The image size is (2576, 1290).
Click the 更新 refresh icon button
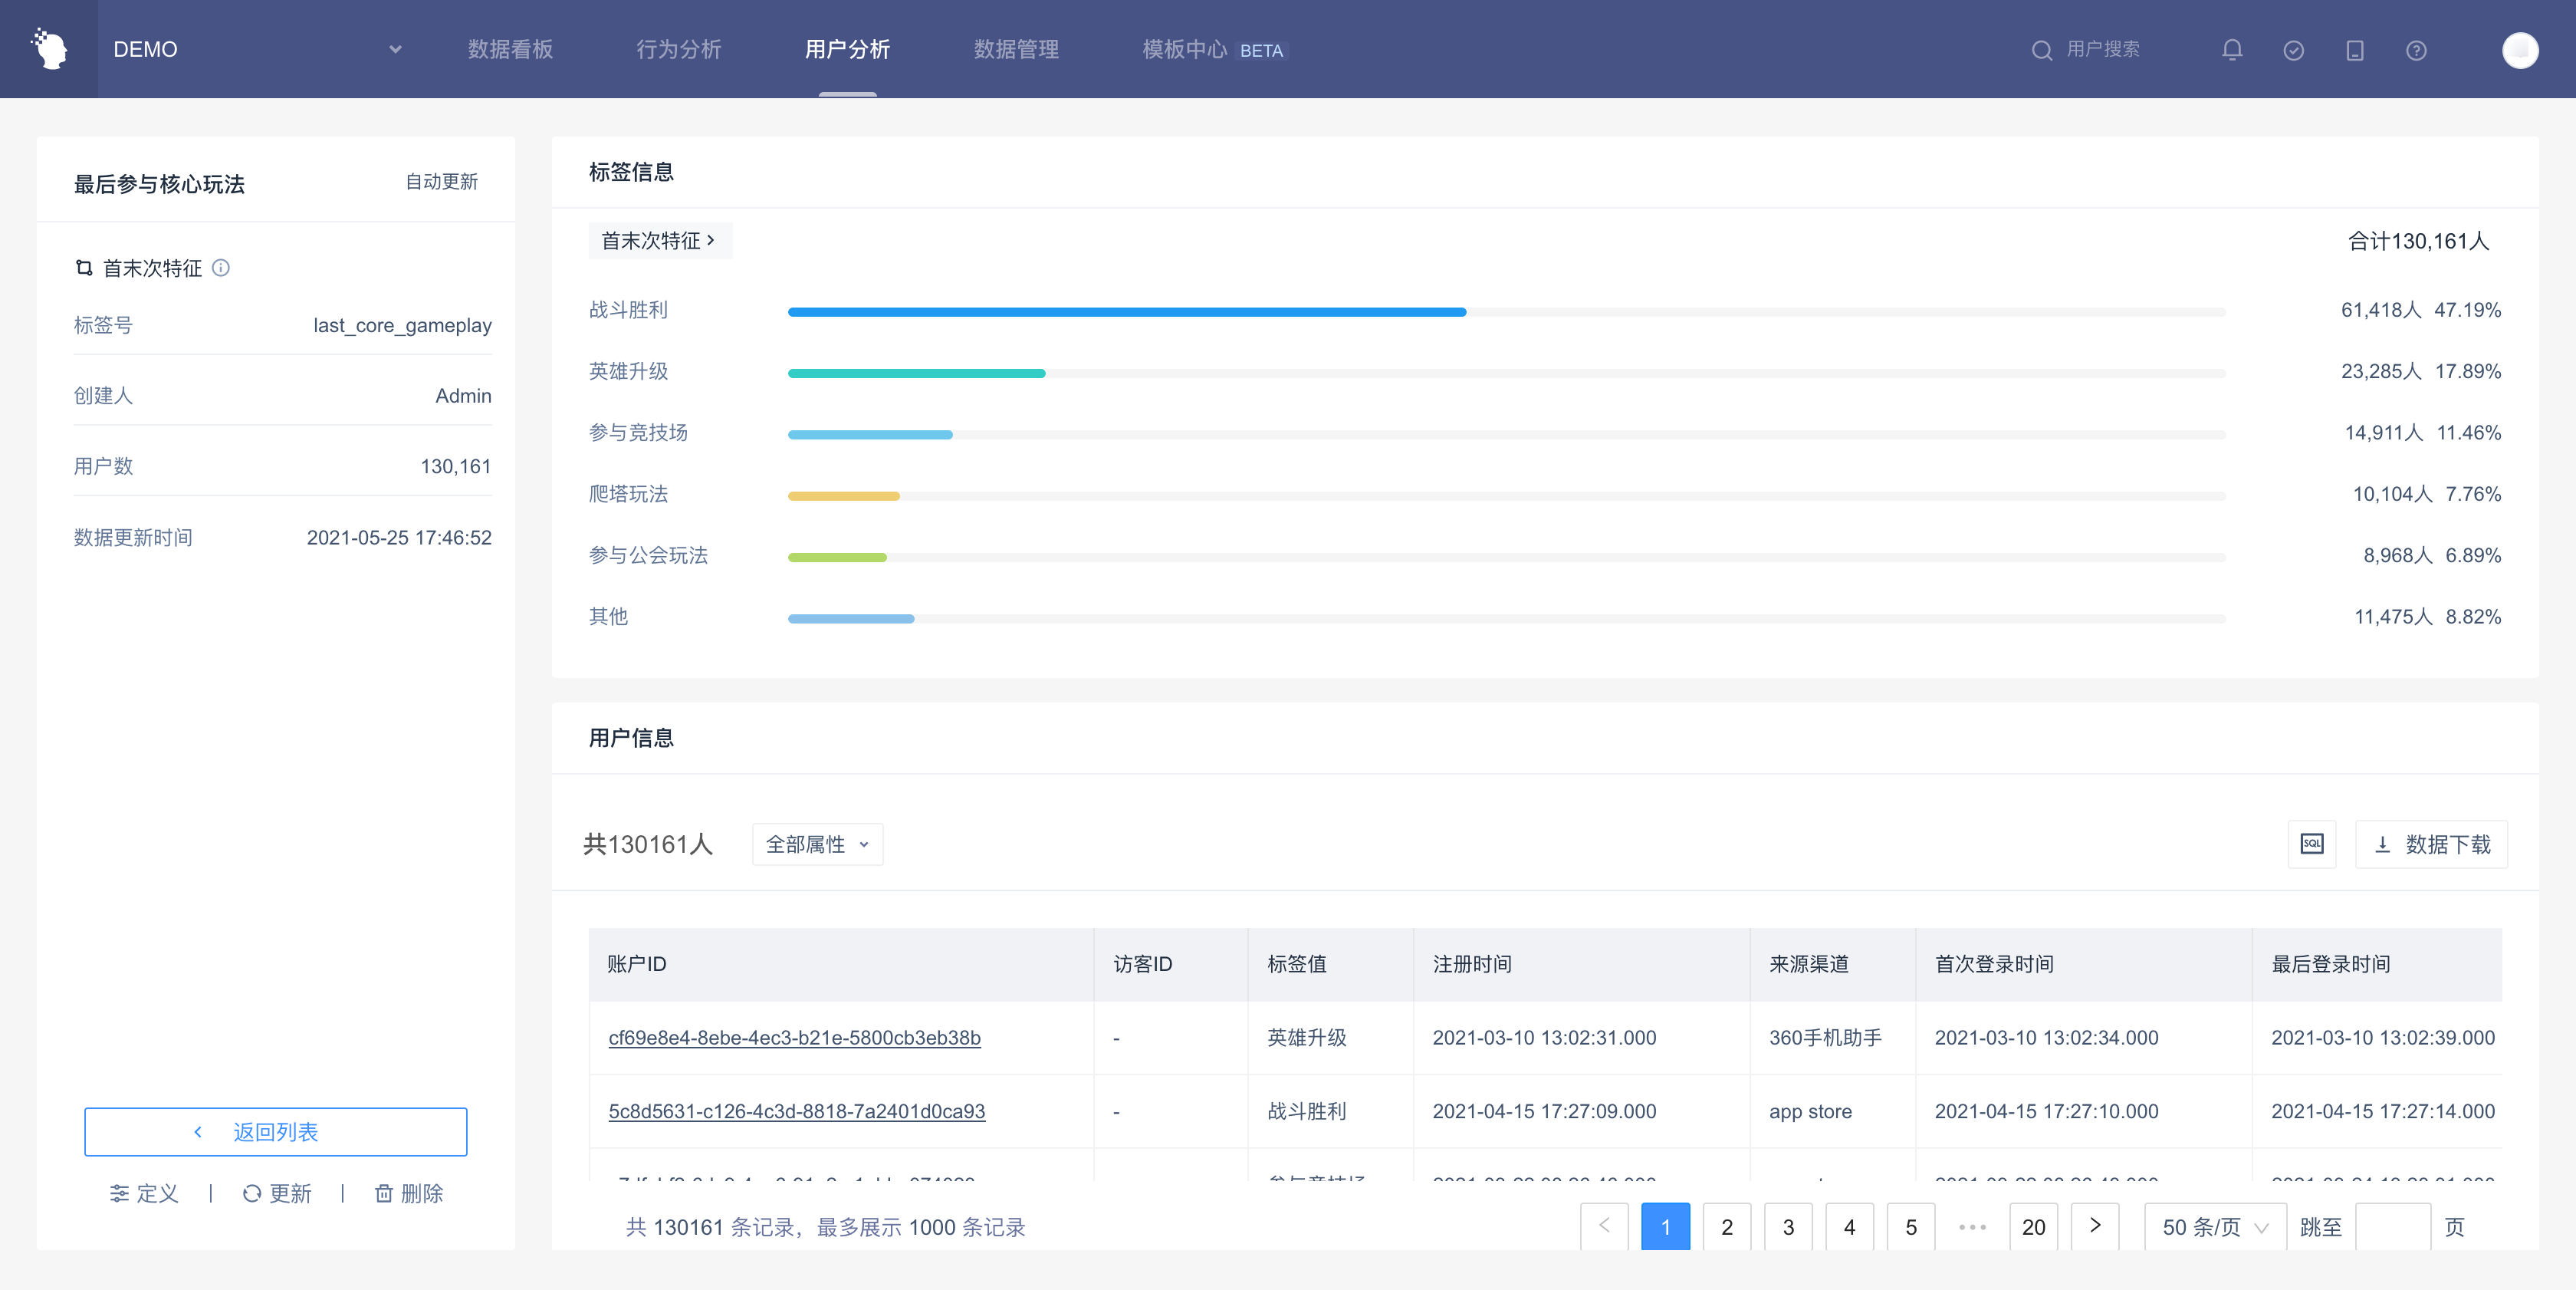click(x=277, y=1193)
